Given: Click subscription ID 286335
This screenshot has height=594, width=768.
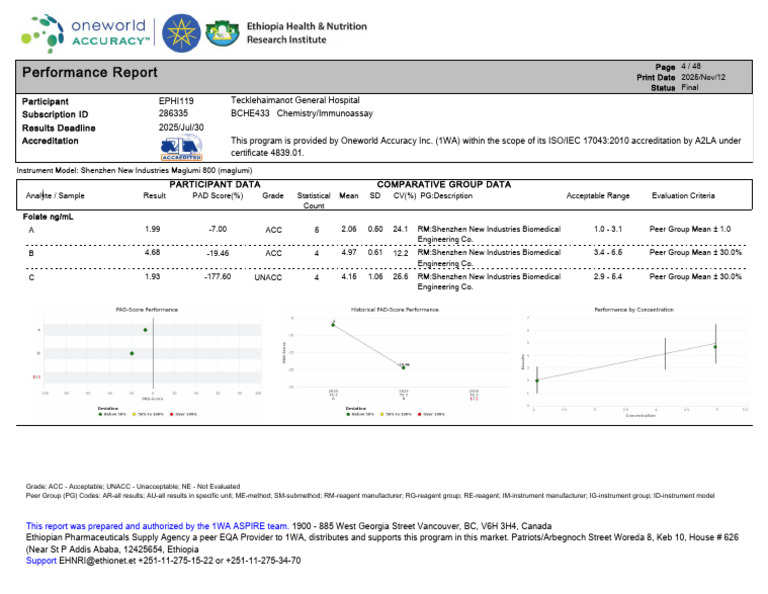Looking at the screenshot, I should point(173,113).
